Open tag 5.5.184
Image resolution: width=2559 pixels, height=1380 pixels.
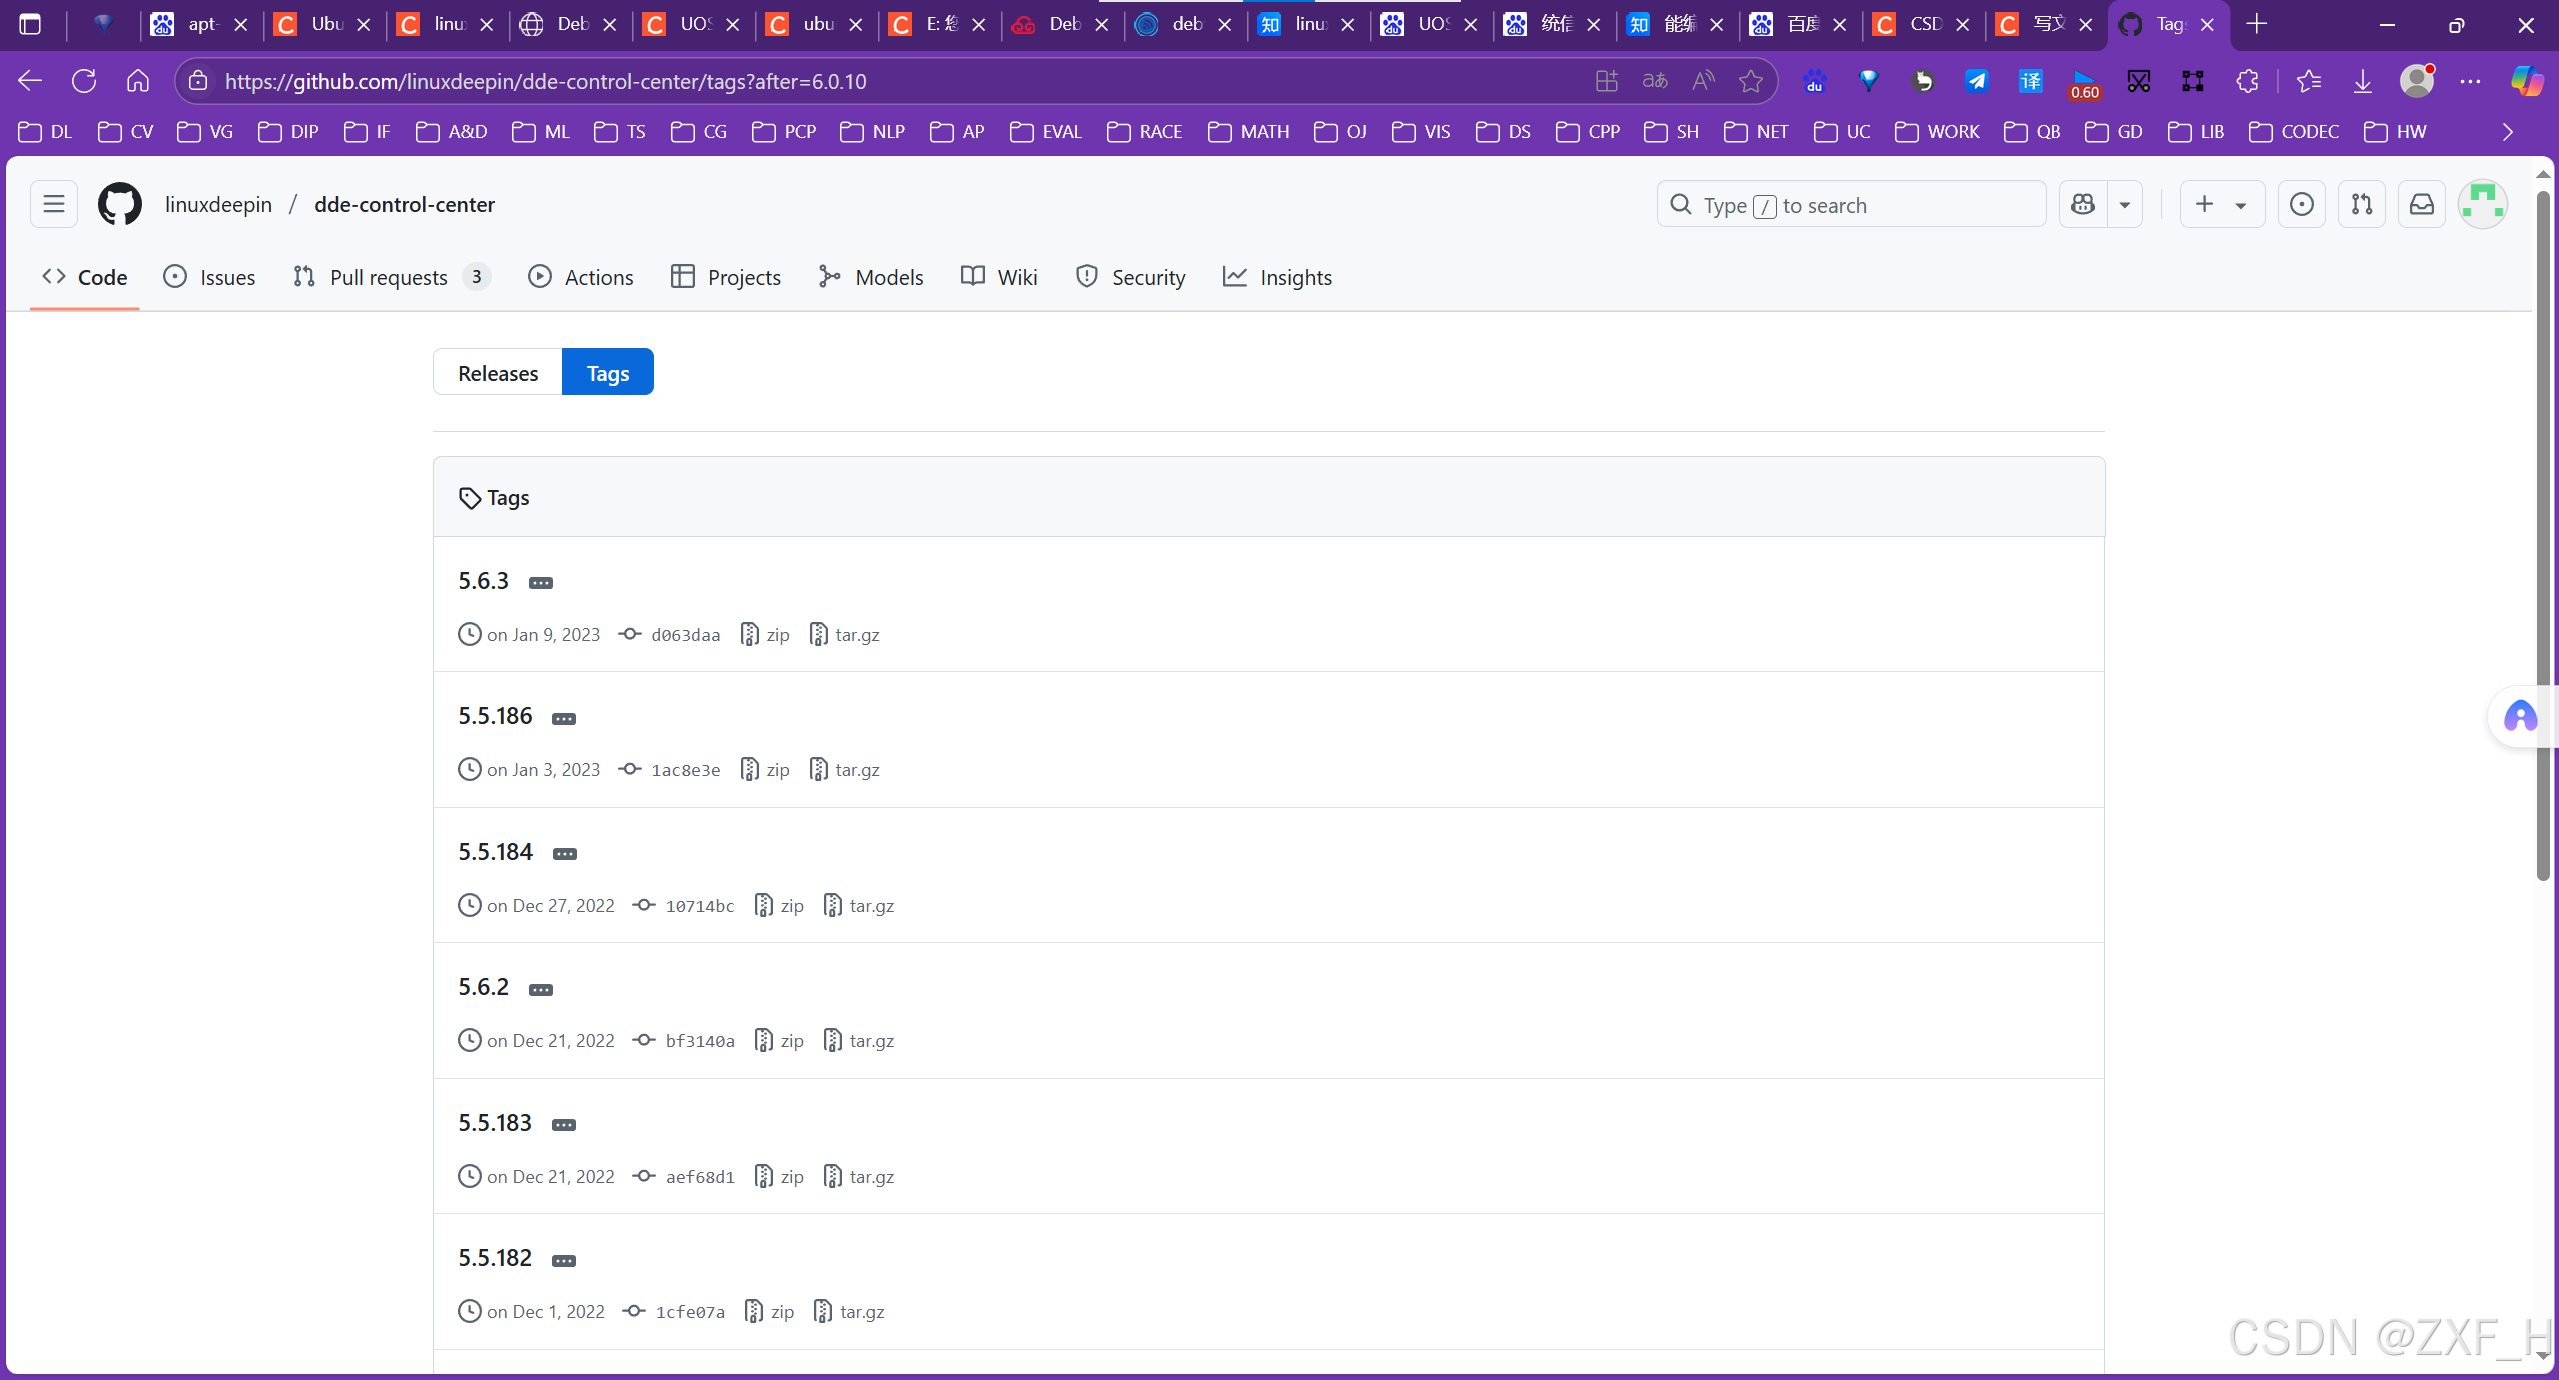[x=495, y=852]
